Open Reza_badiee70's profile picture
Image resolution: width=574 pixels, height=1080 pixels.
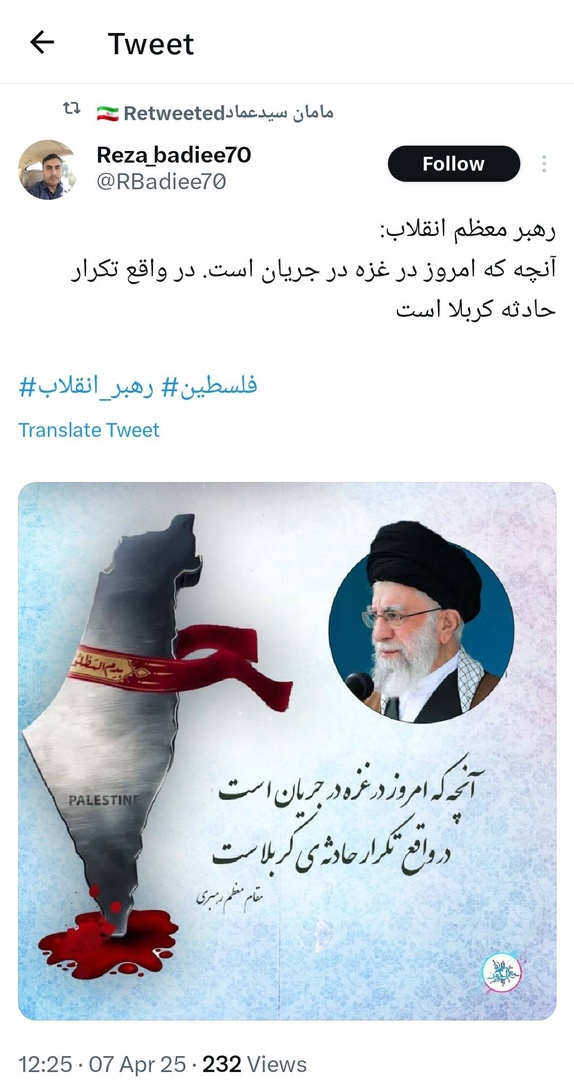(x=47, y=169)
